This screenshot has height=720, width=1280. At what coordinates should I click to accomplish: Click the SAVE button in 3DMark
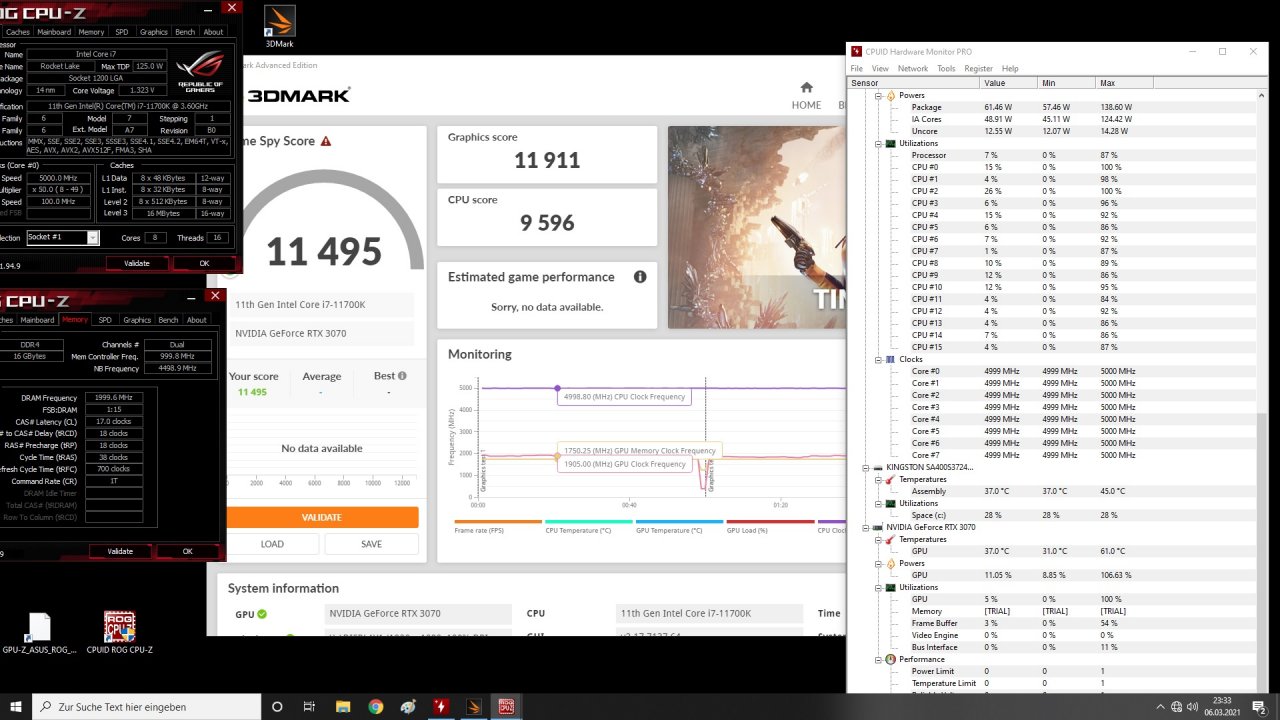pyautogui.click(x=371, y=544)
